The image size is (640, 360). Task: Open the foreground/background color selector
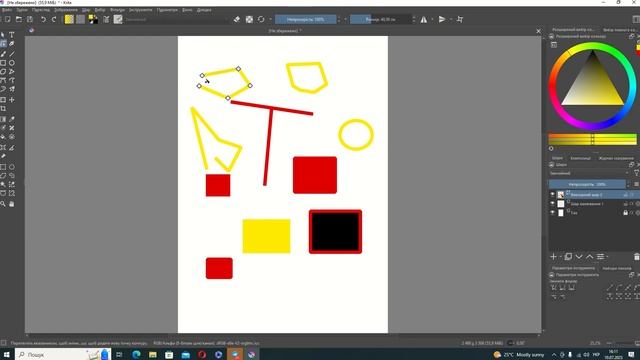[x=93, y=19]
